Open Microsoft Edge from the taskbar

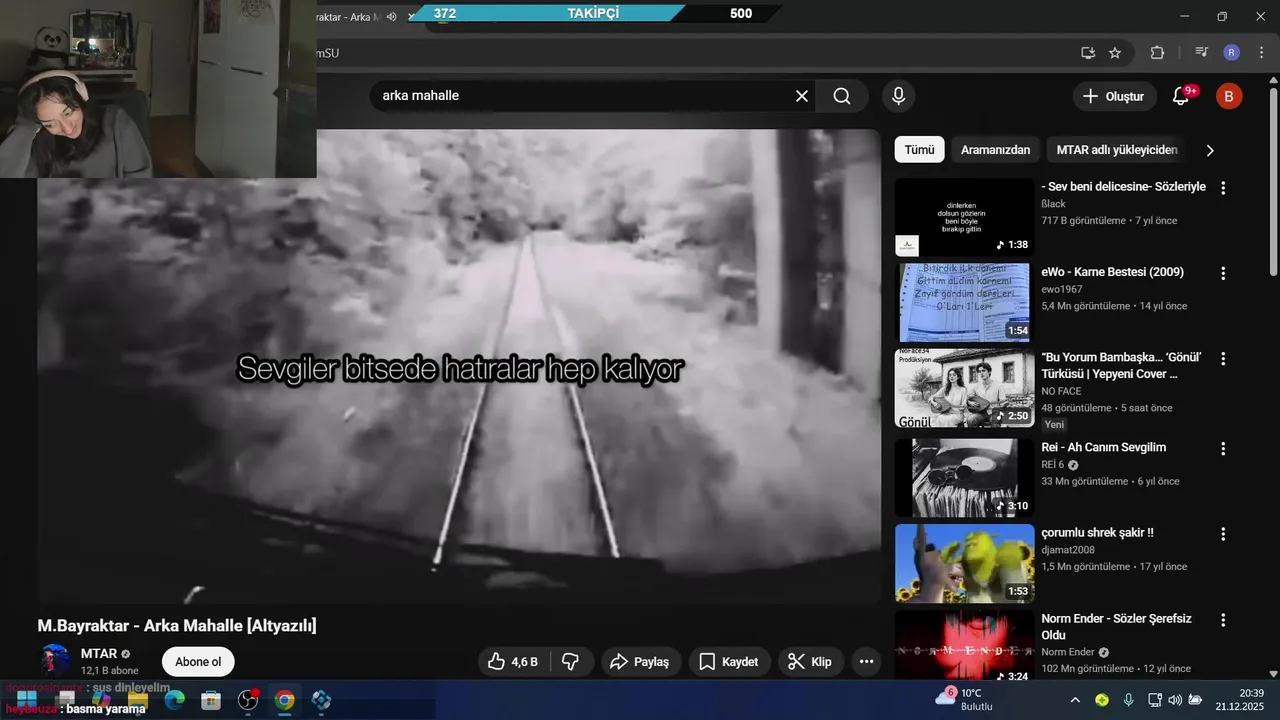[175, 700]
